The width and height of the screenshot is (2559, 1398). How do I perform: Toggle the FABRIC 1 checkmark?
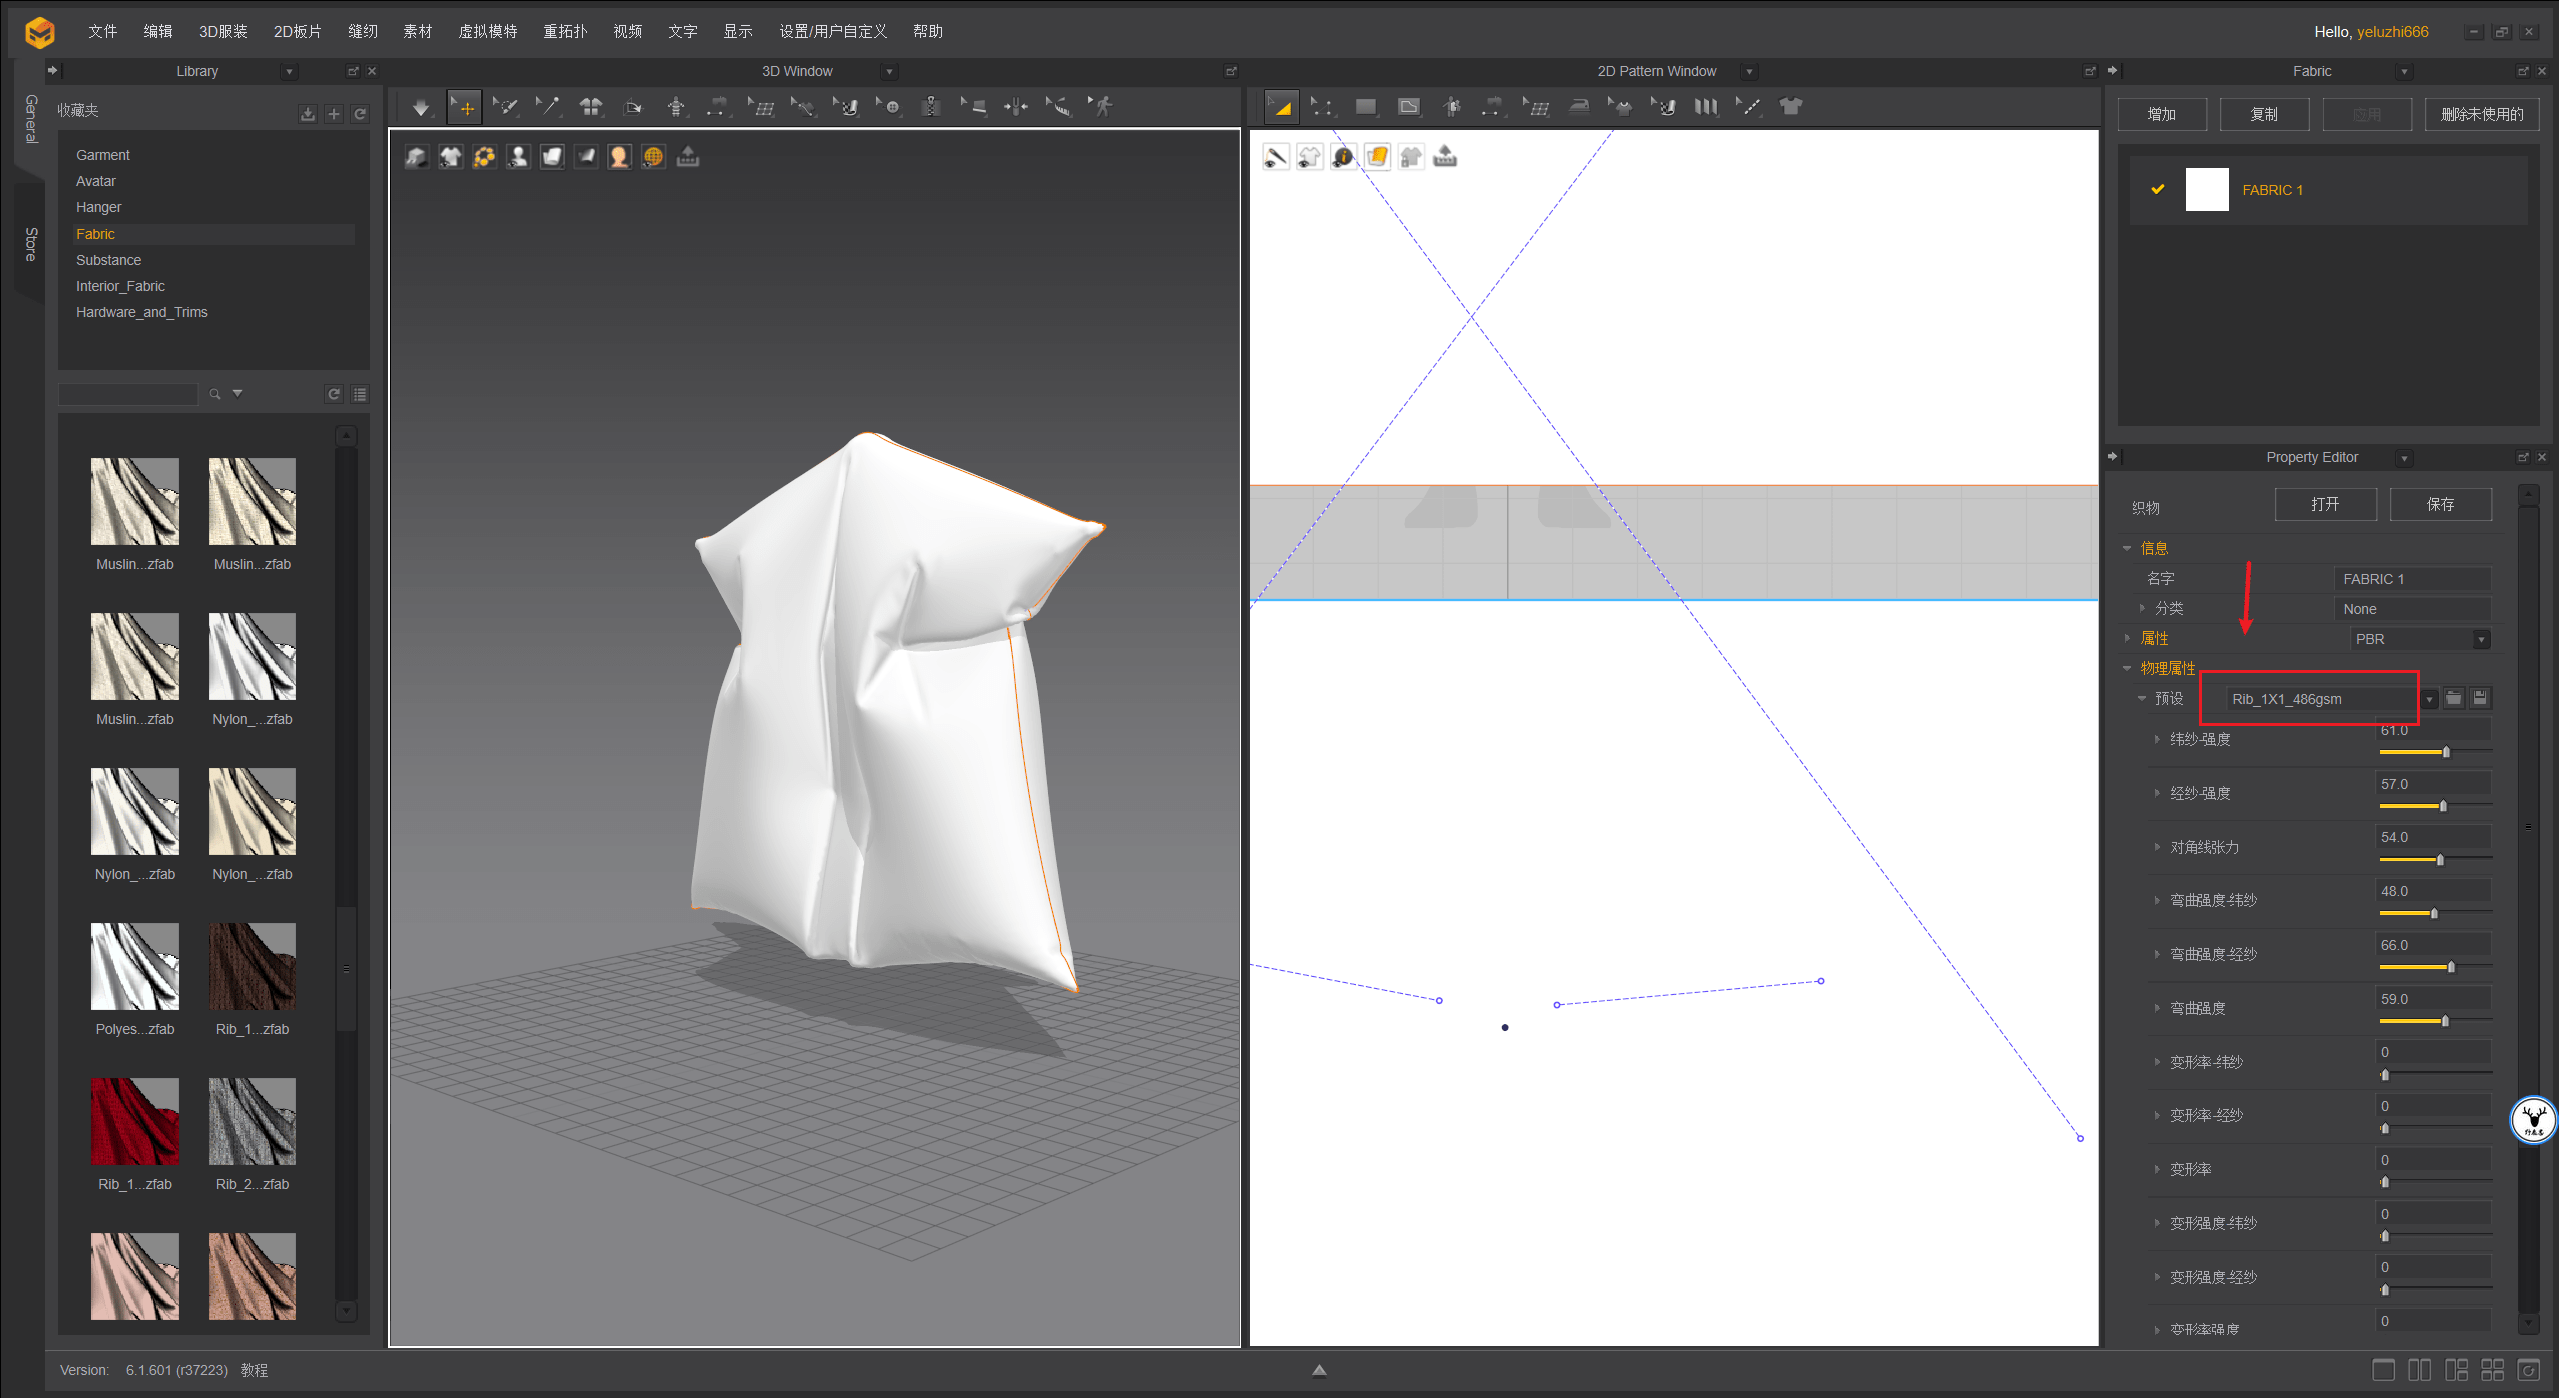coord(2157,189)
